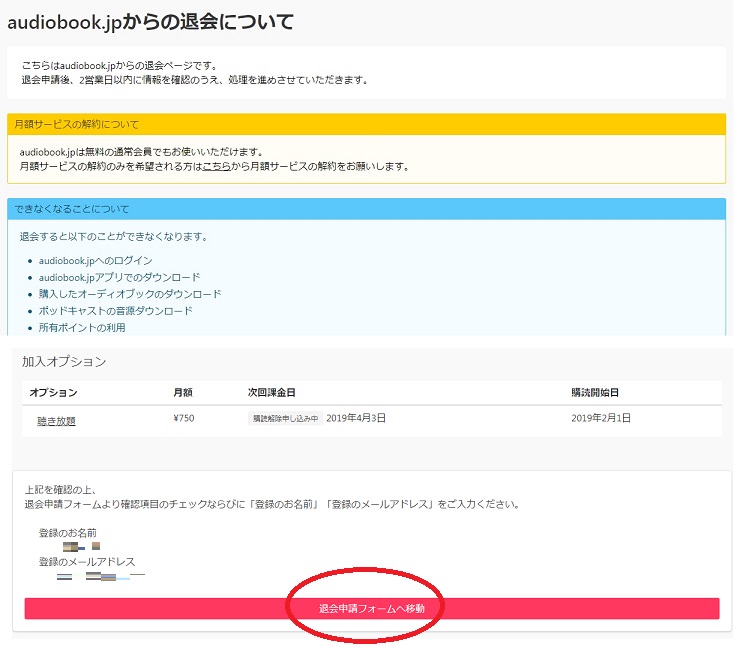This screenshot has width=755, height=647.
Task: Click the 退会申請フォームへ移動 button
Action: click(372, 608)
